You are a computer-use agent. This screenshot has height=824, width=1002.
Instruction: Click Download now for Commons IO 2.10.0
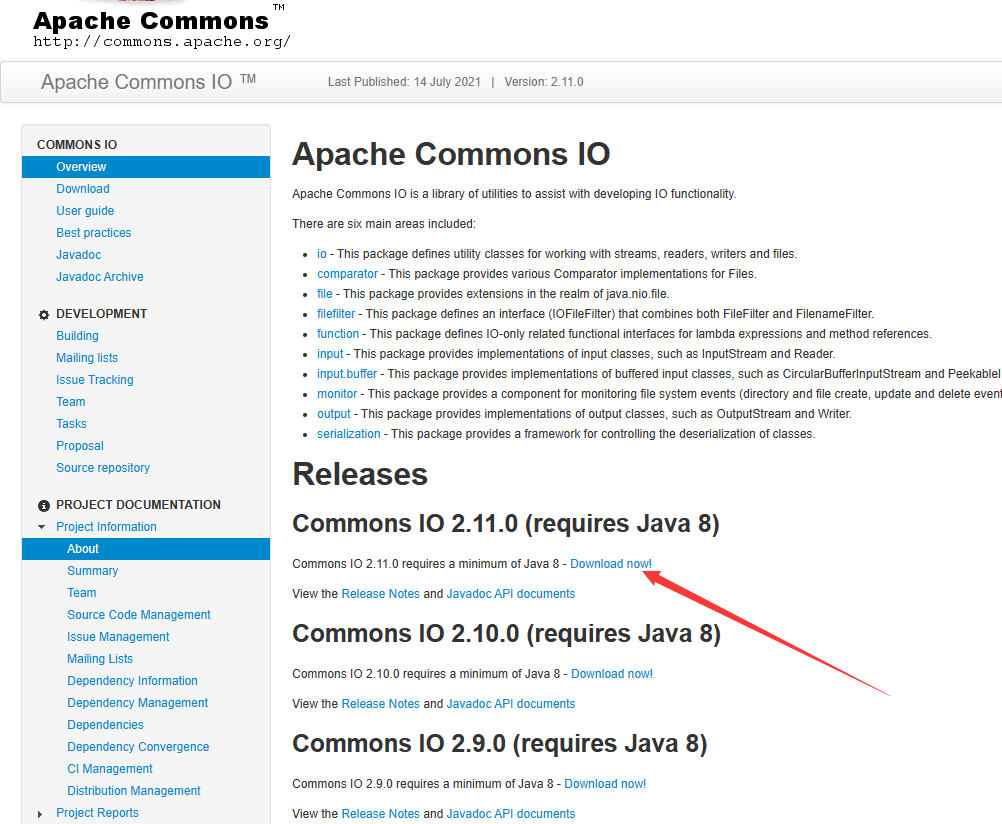612,674
